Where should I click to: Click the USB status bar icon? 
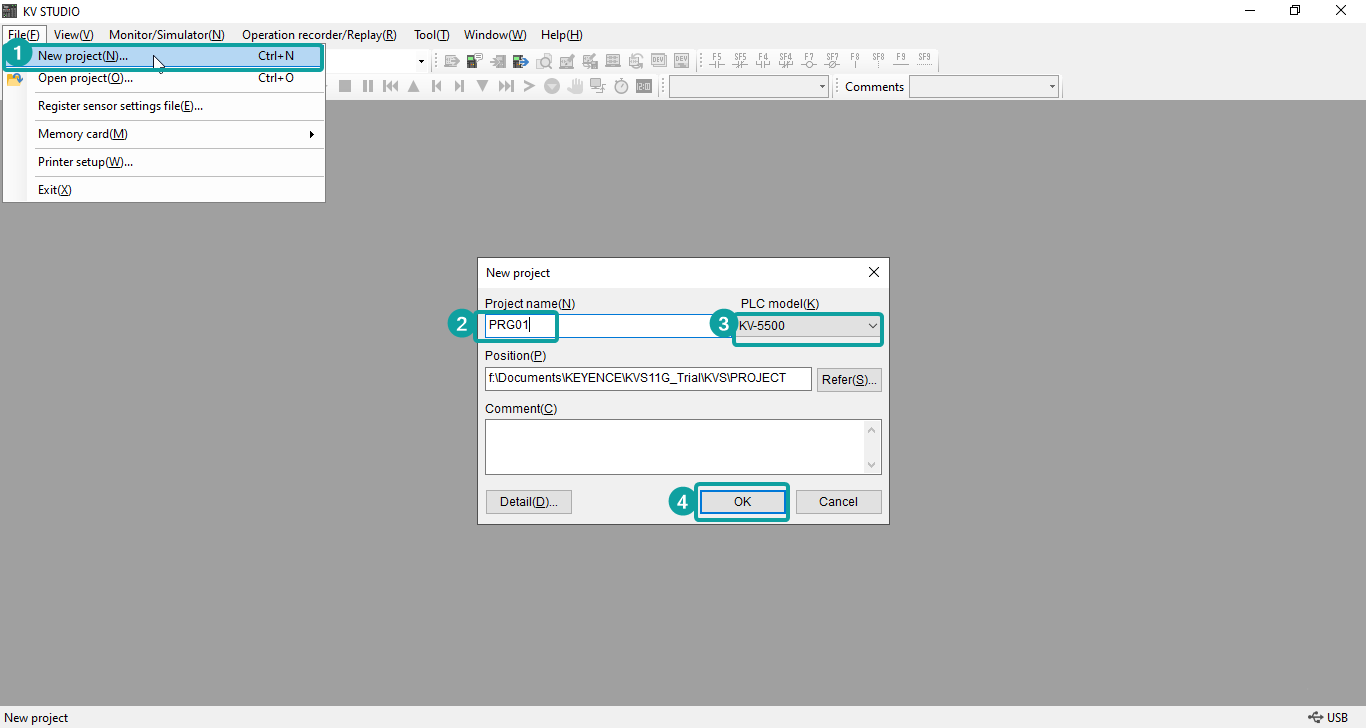(x=1315, y=717)
